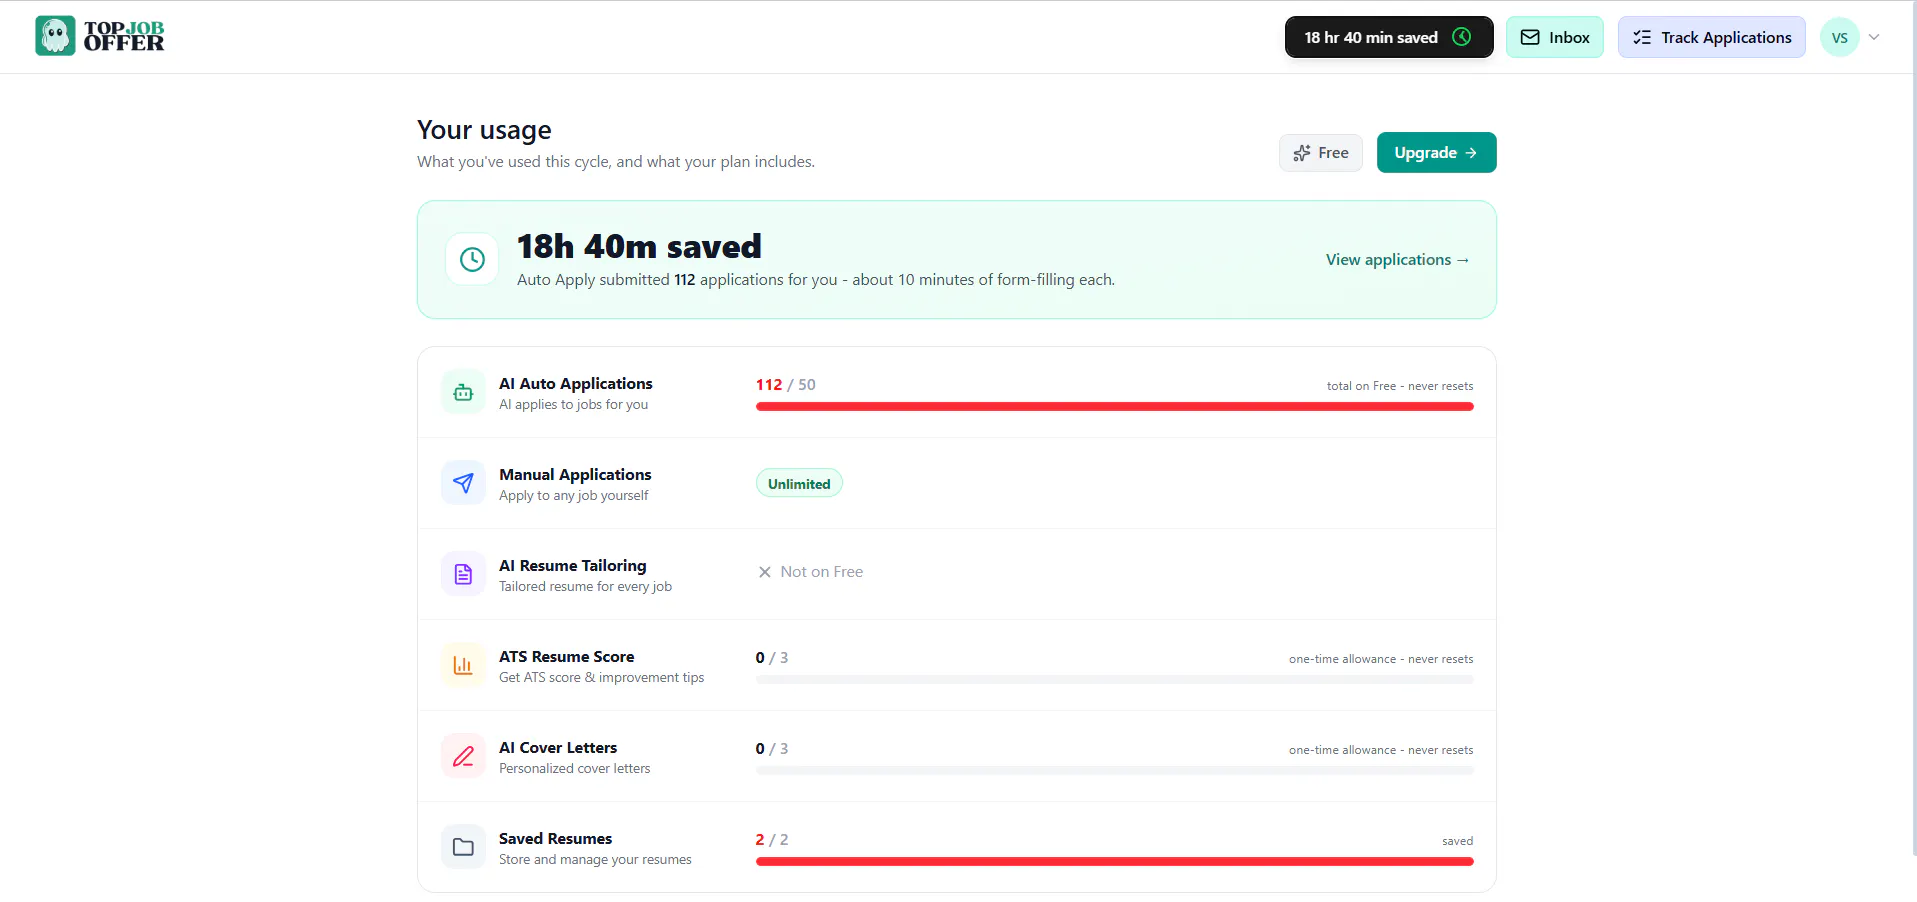The width and height of the screenshot is (1917, 902).
Task: Click the sparkles icon on Free badge
Action: [1301, 153]
